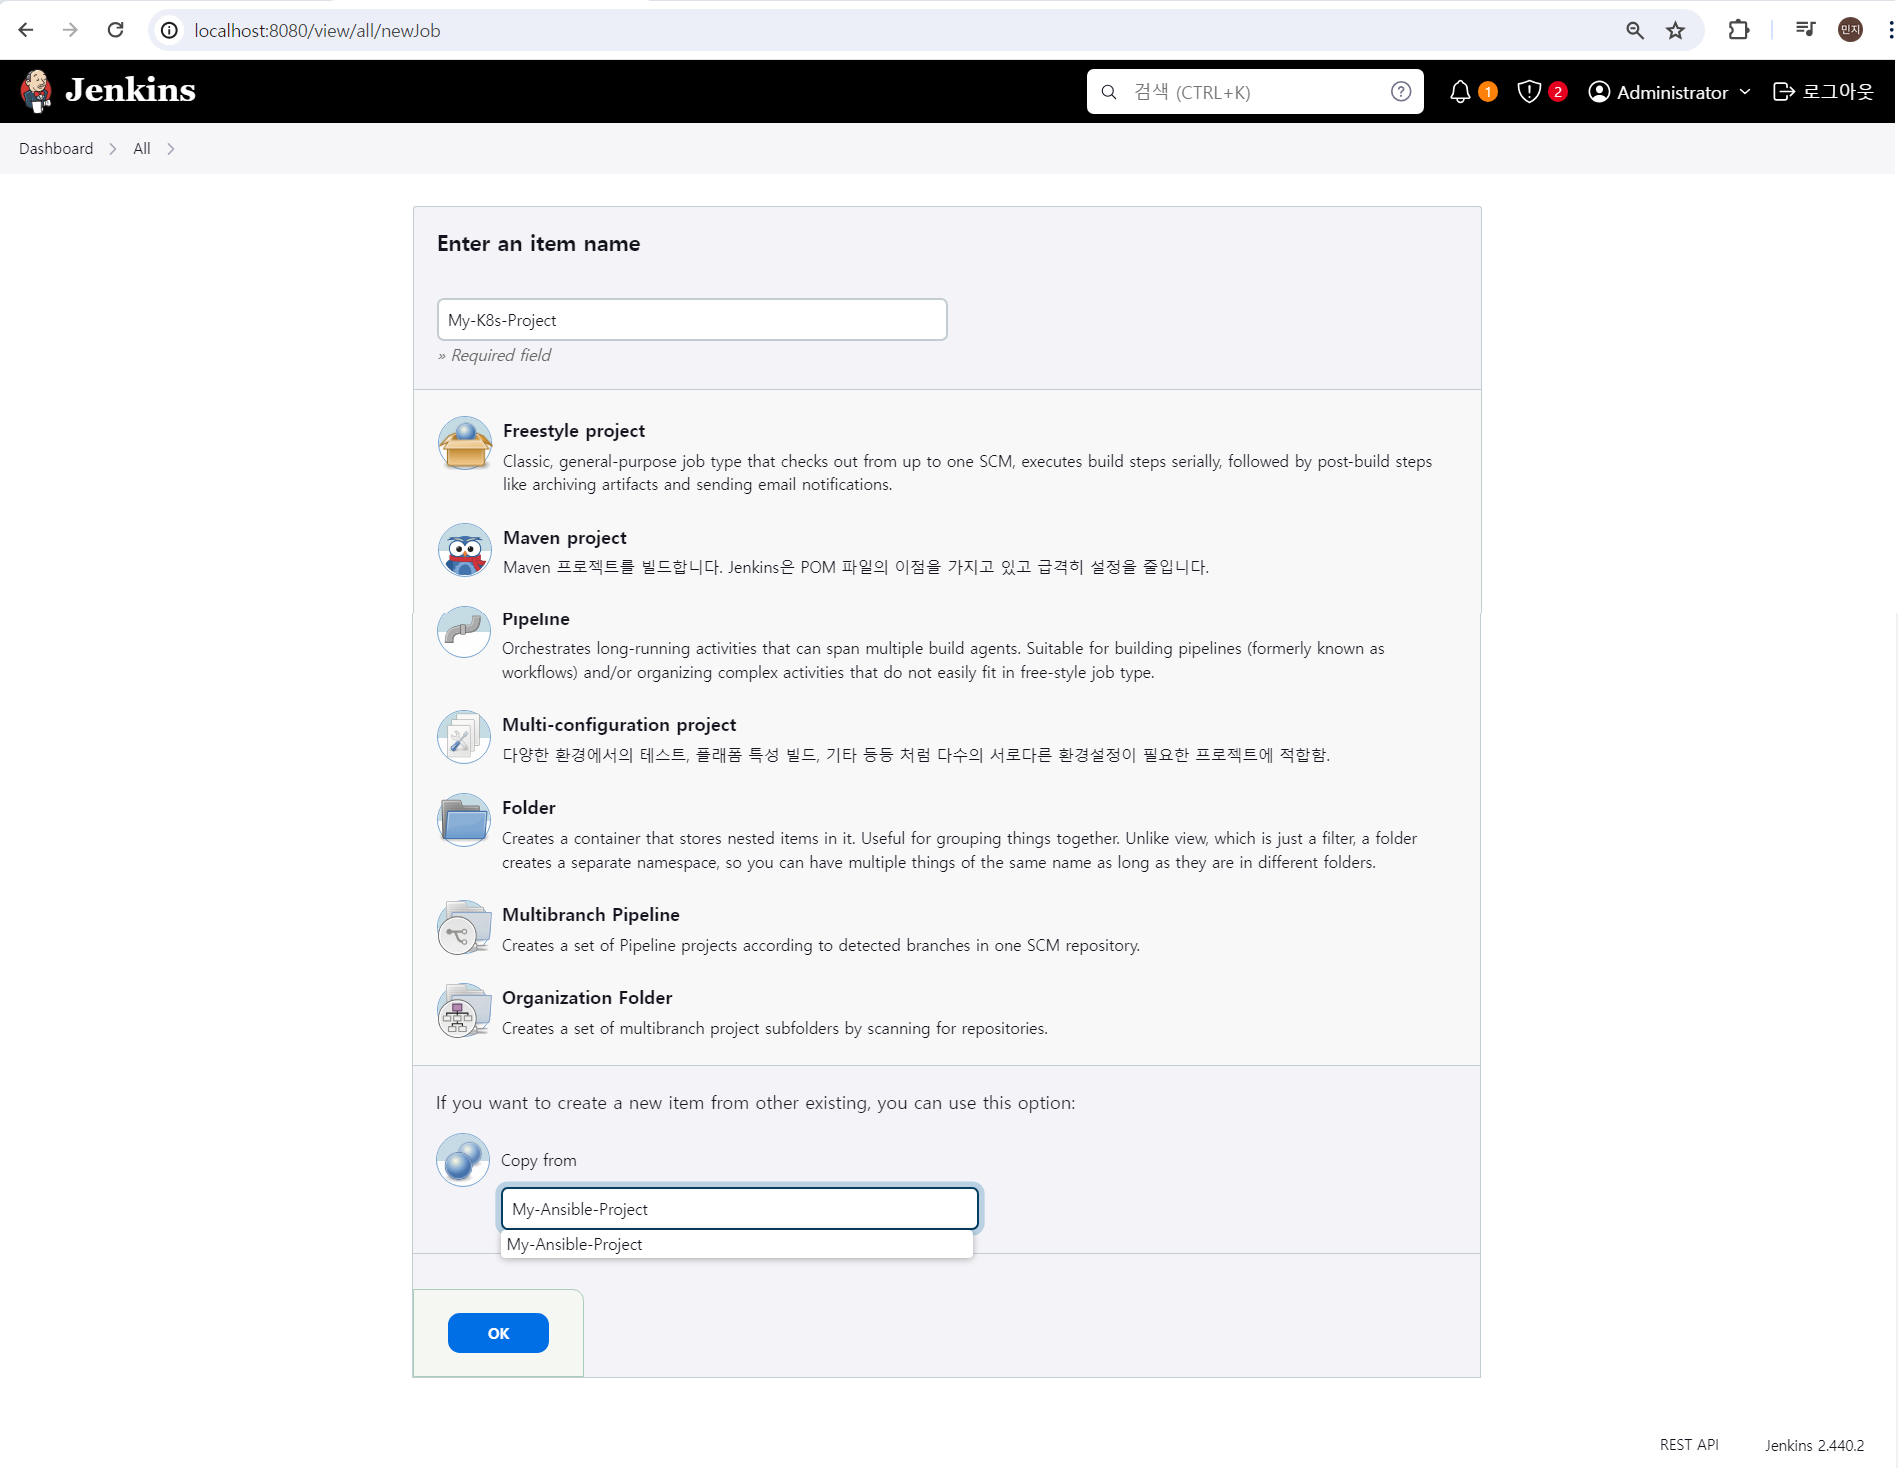Screen dimensions: 1904x1468
Task: Click the address bar URL localhost:8080
Action: tap(317, 31)
